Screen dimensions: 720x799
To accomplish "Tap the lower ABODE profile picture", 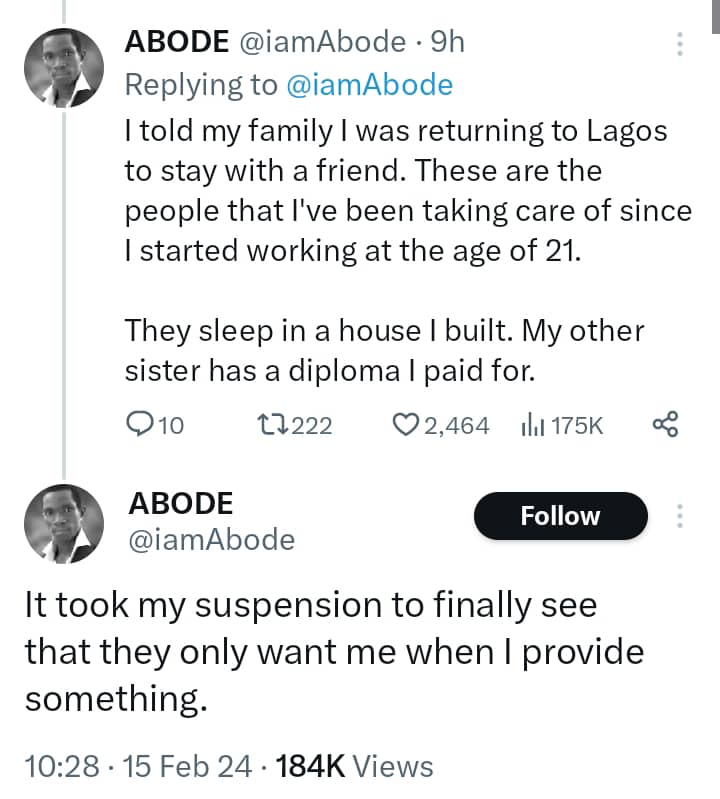I will click(63, 524).
